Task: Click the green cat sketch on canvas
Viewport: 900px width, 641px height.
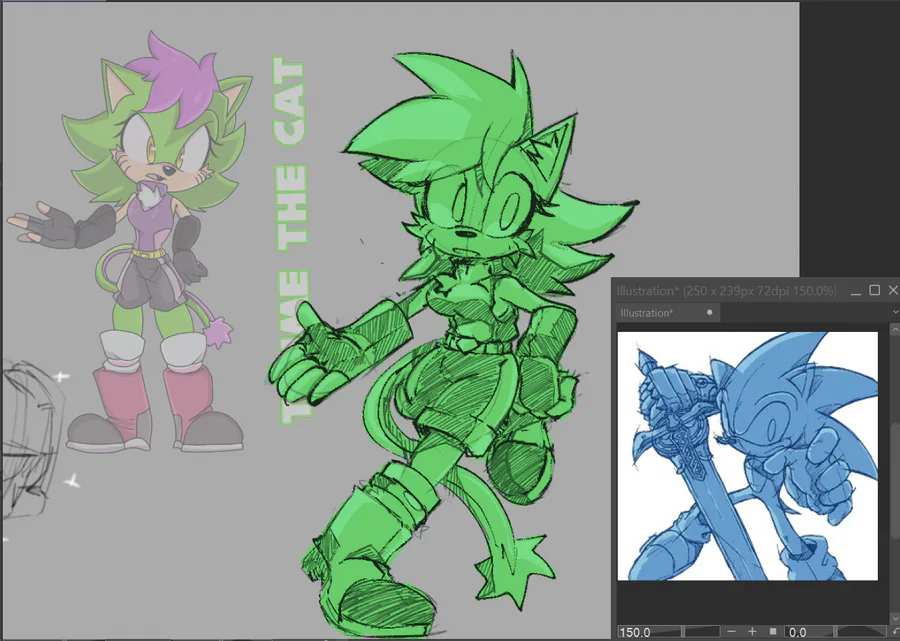Action: click(453, 344)
